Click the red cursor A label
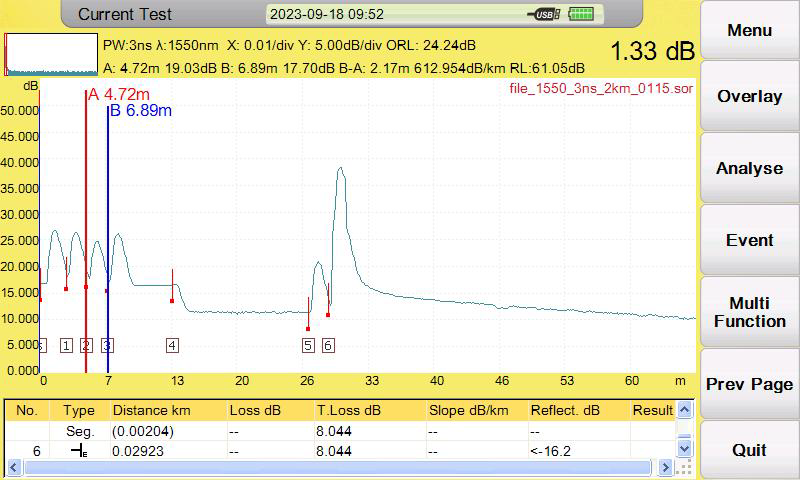The height and width of the screenshot is (480, 800). tap(119, 94)
